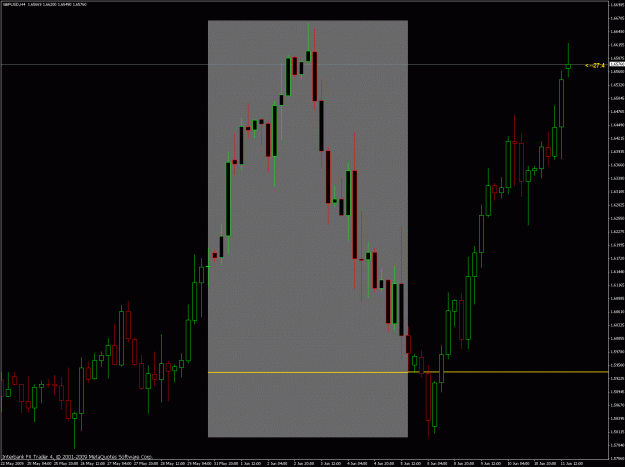Click the '22 May 2009' date label
Image resolution: width=625 pixels, height=467 pixels.
(10, 464)
